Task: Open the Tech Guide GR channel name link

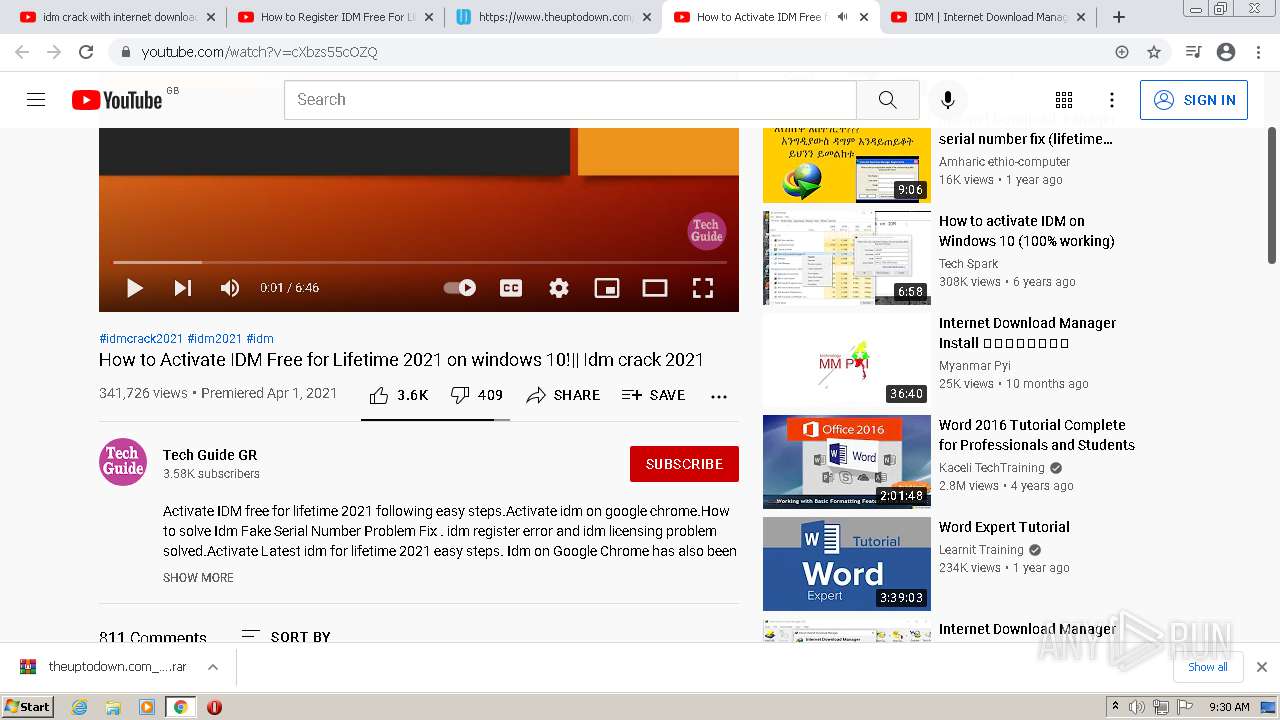Action: pos(210,455)
